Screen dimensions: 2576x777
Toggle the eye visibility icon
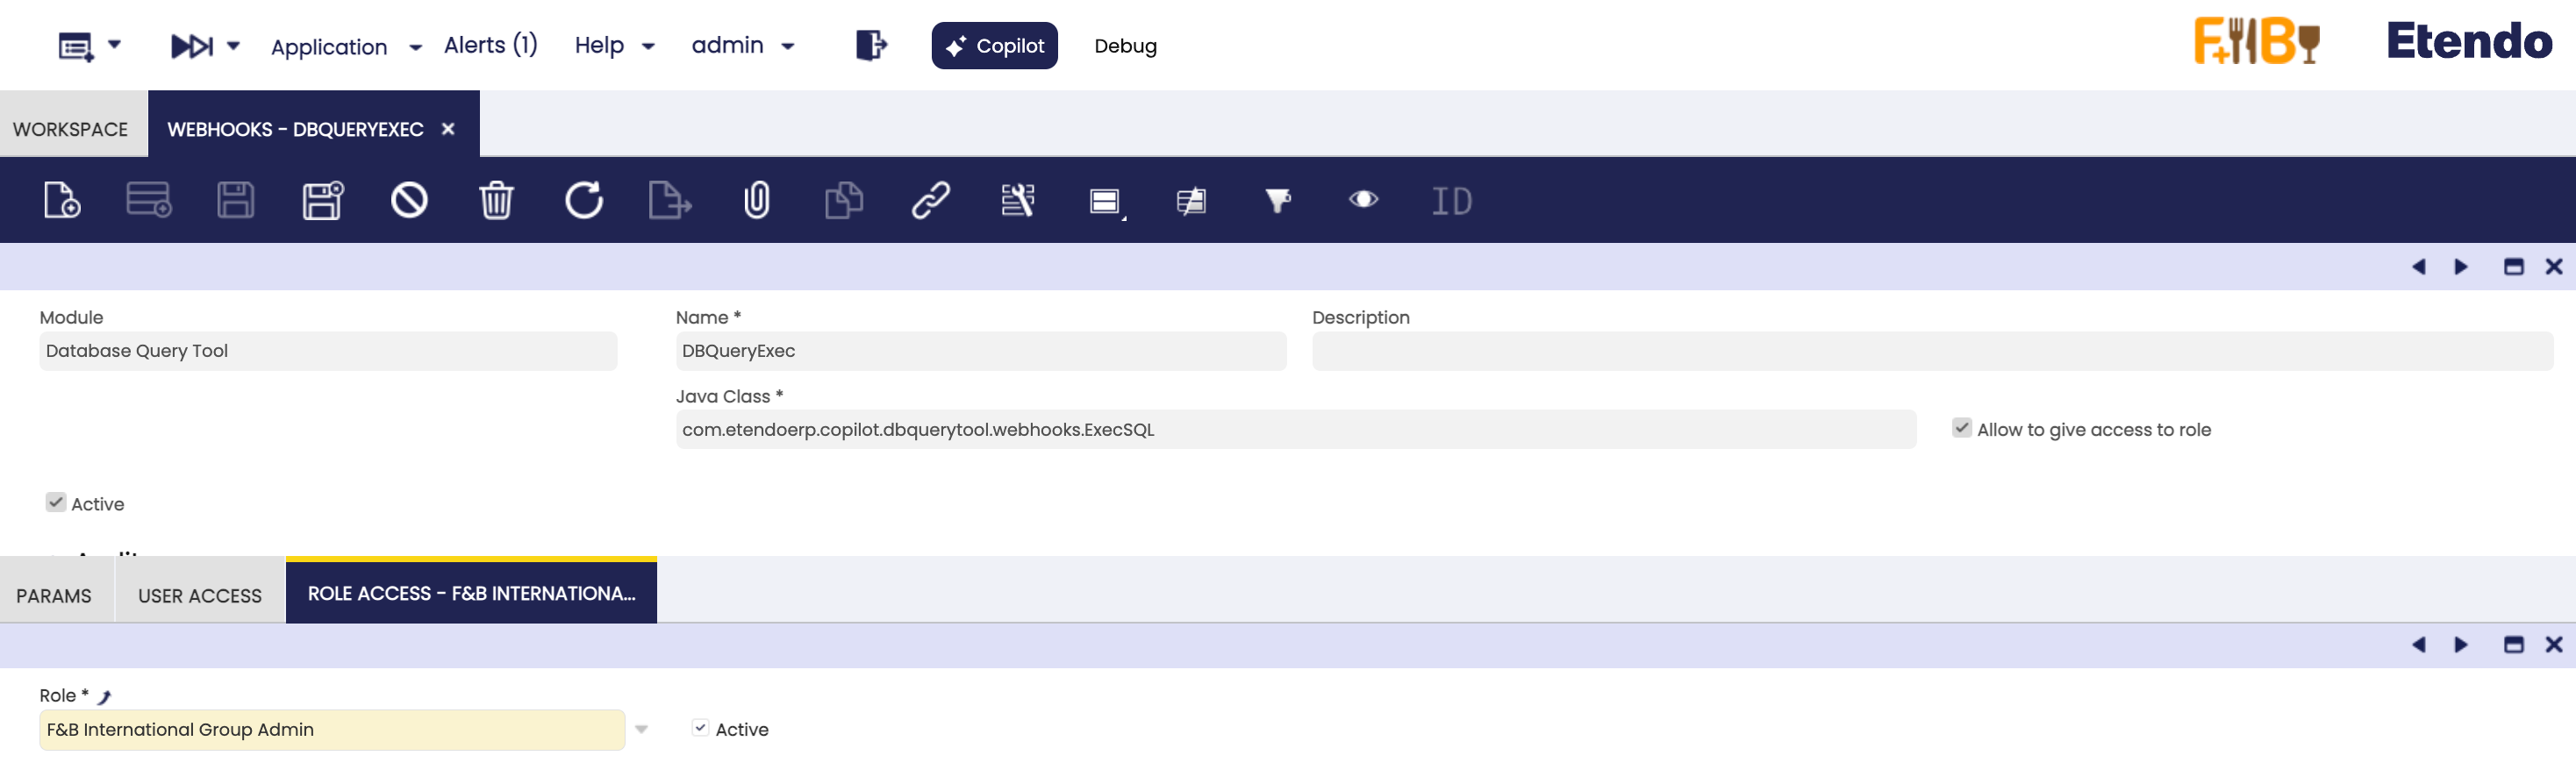click(1364, 200)
